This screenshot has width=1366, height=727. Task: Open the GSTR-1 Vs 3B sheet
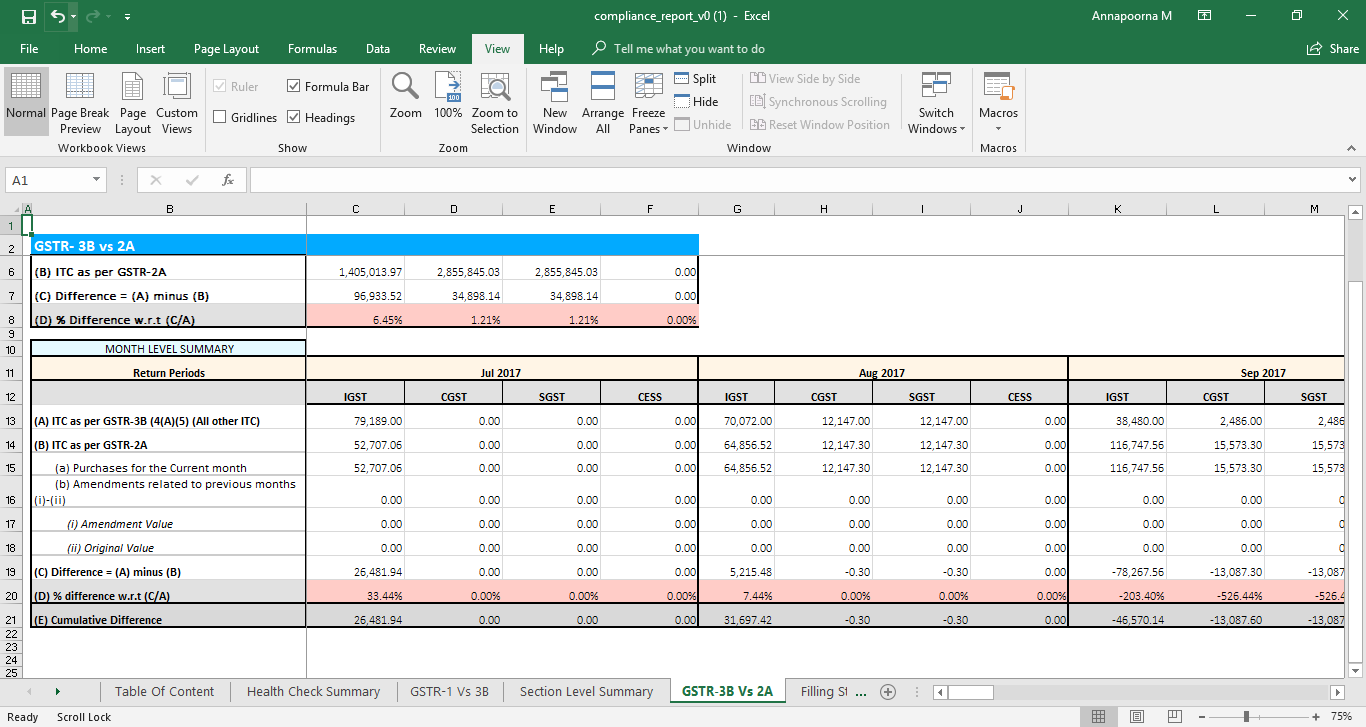pos(450,691)
